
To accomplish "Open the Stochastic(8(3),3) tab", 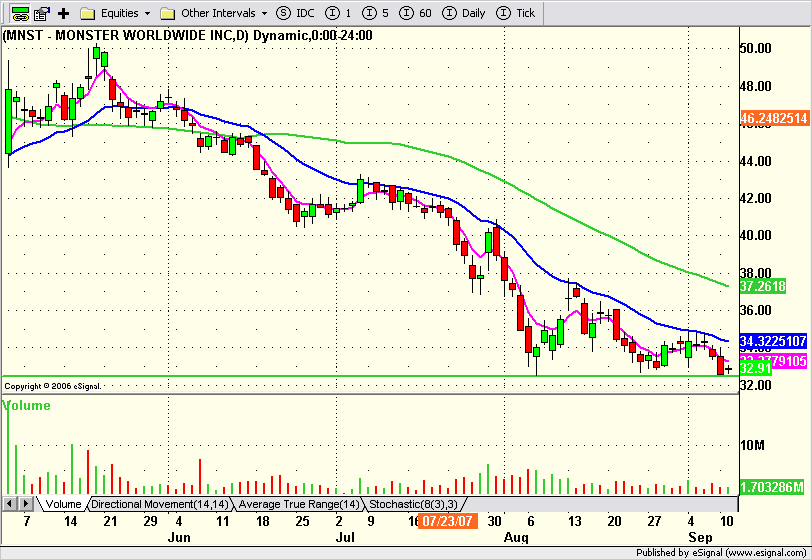I will pyautogui.click(x=413, y=504).
